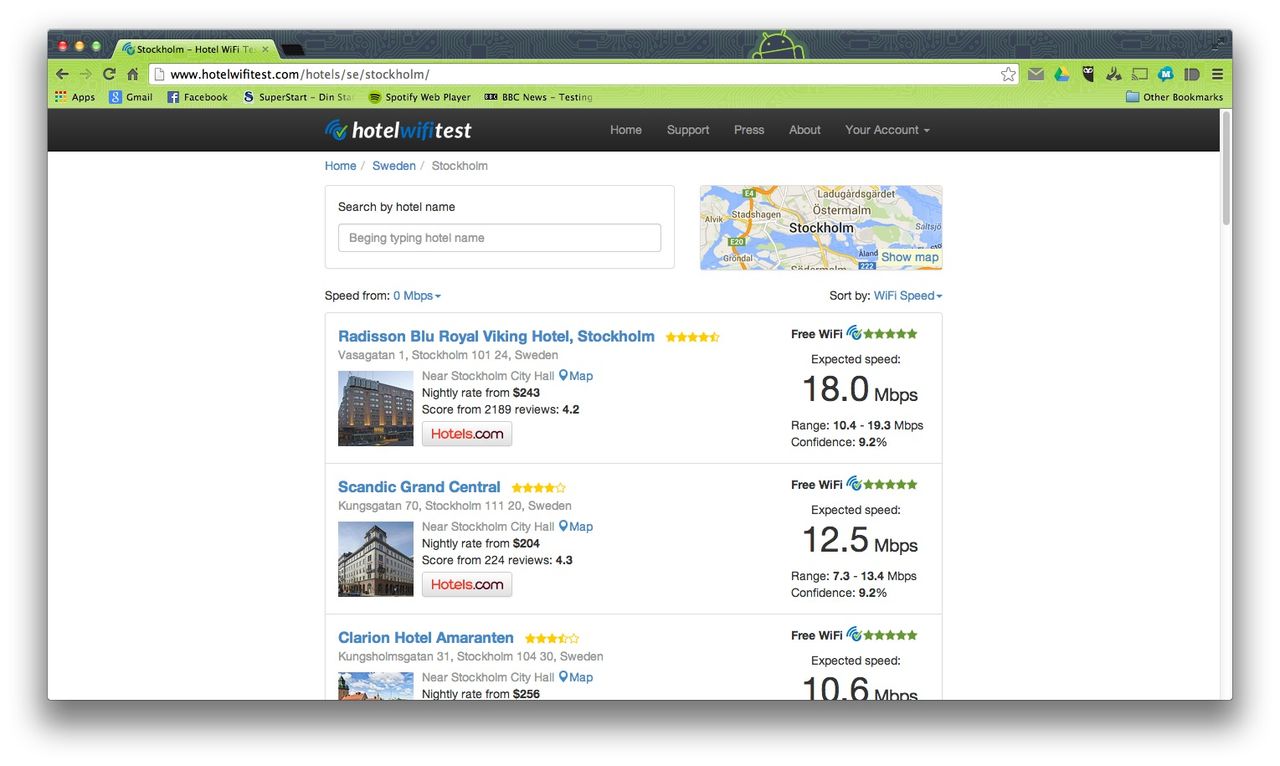Screen dimensions: 1280x766
Task: Open the Press nav menu item
Action: [749, 130]
